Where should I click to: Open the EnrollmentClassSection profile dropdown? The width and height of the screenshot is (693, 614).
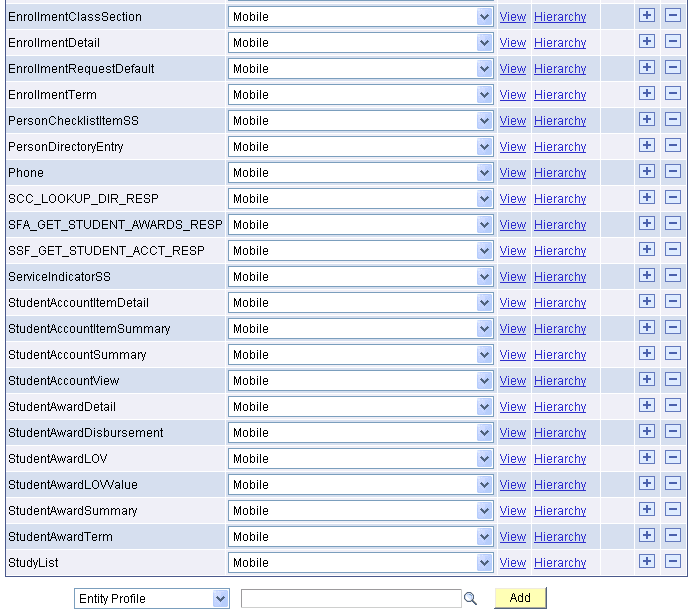point(361,17)
